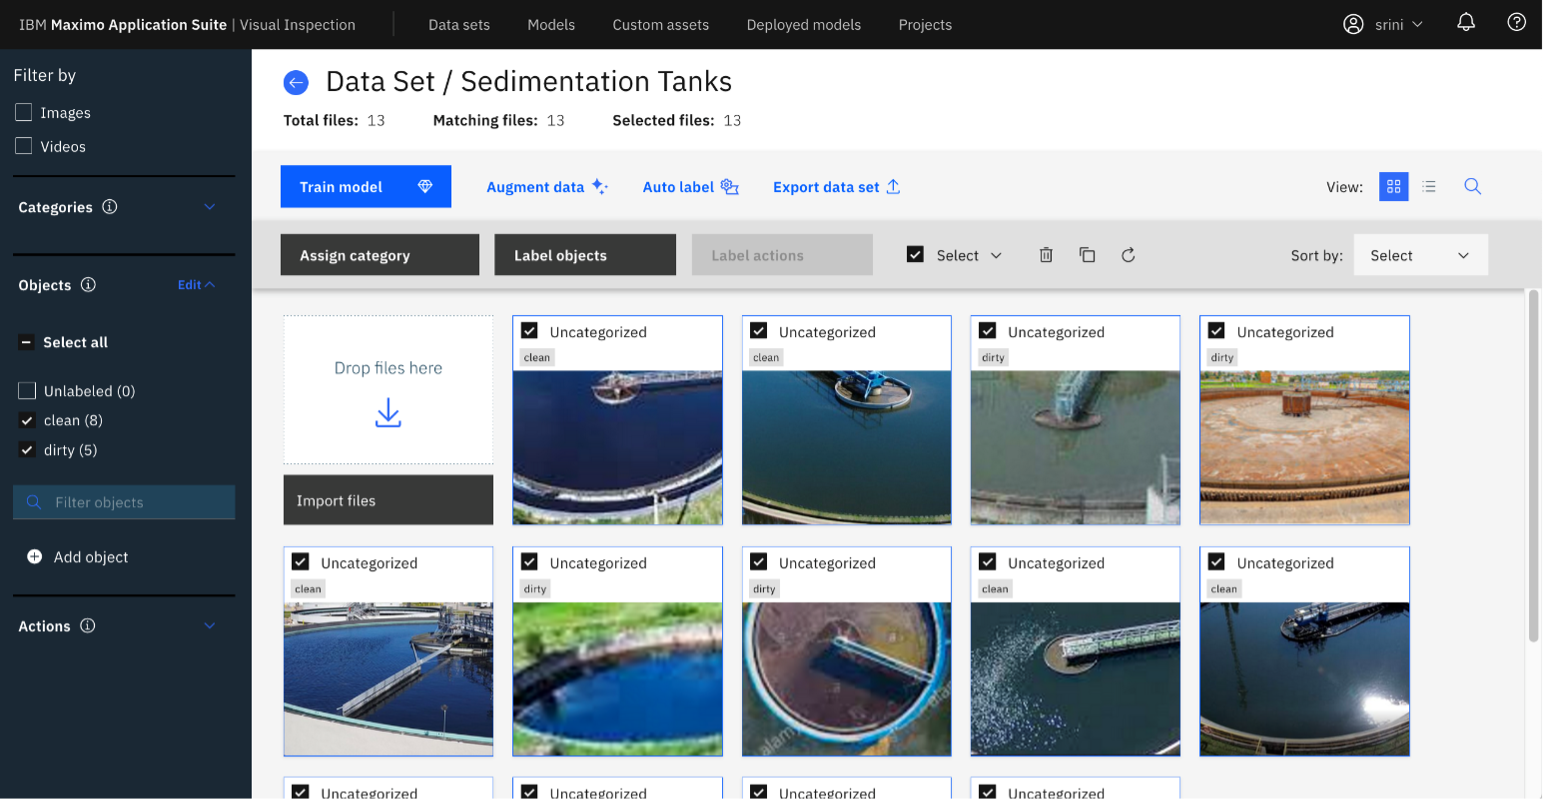Switch to grid view

[1393, 187]
